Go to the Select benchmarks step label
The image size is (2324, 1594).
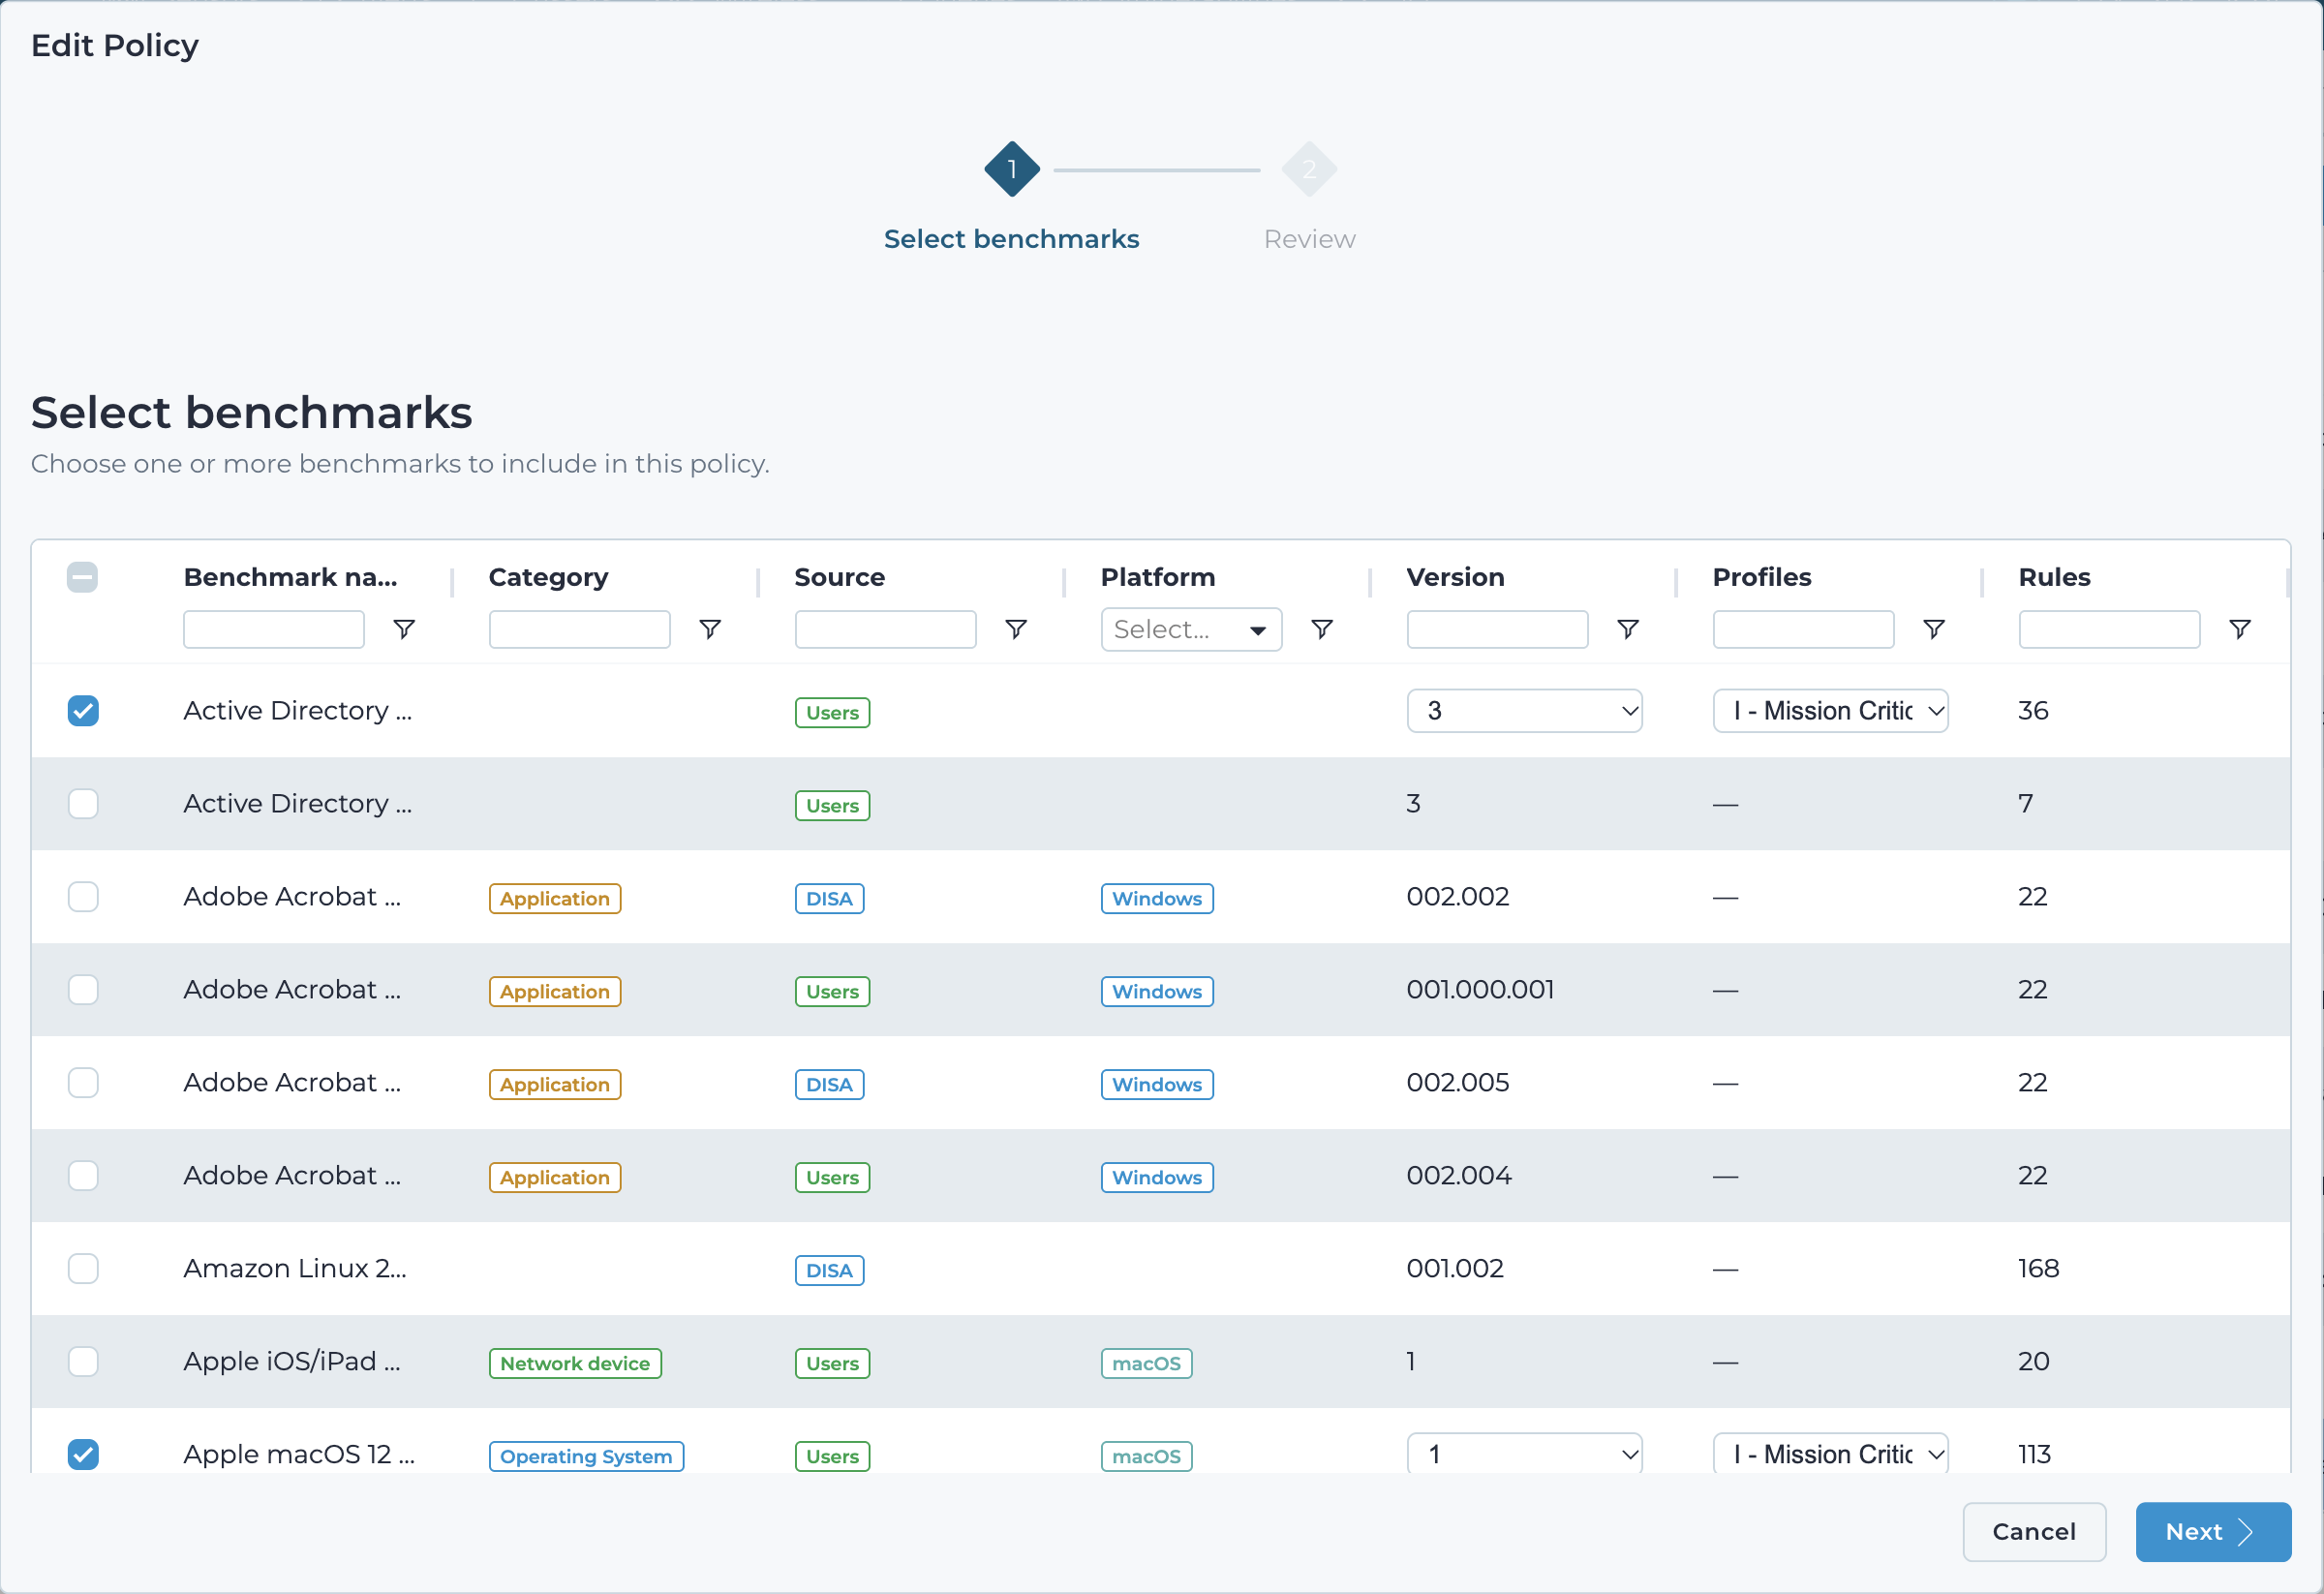click(x=1011, y=239)
